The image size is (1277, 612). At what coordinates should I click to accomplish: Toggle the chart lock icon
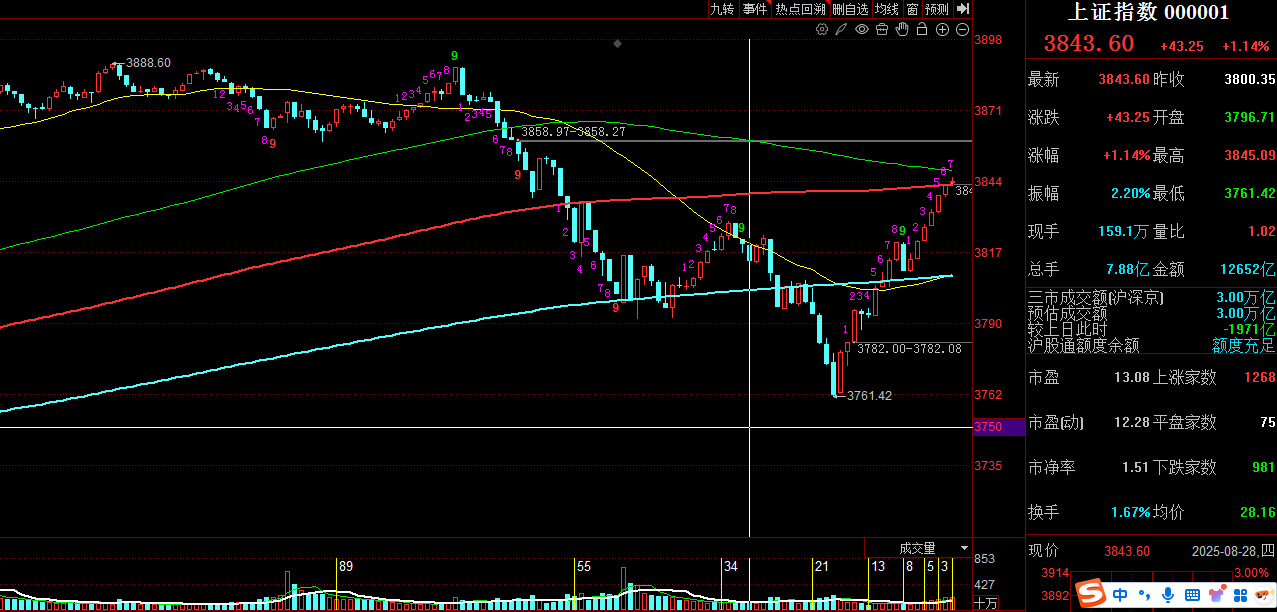coord(922,30)
